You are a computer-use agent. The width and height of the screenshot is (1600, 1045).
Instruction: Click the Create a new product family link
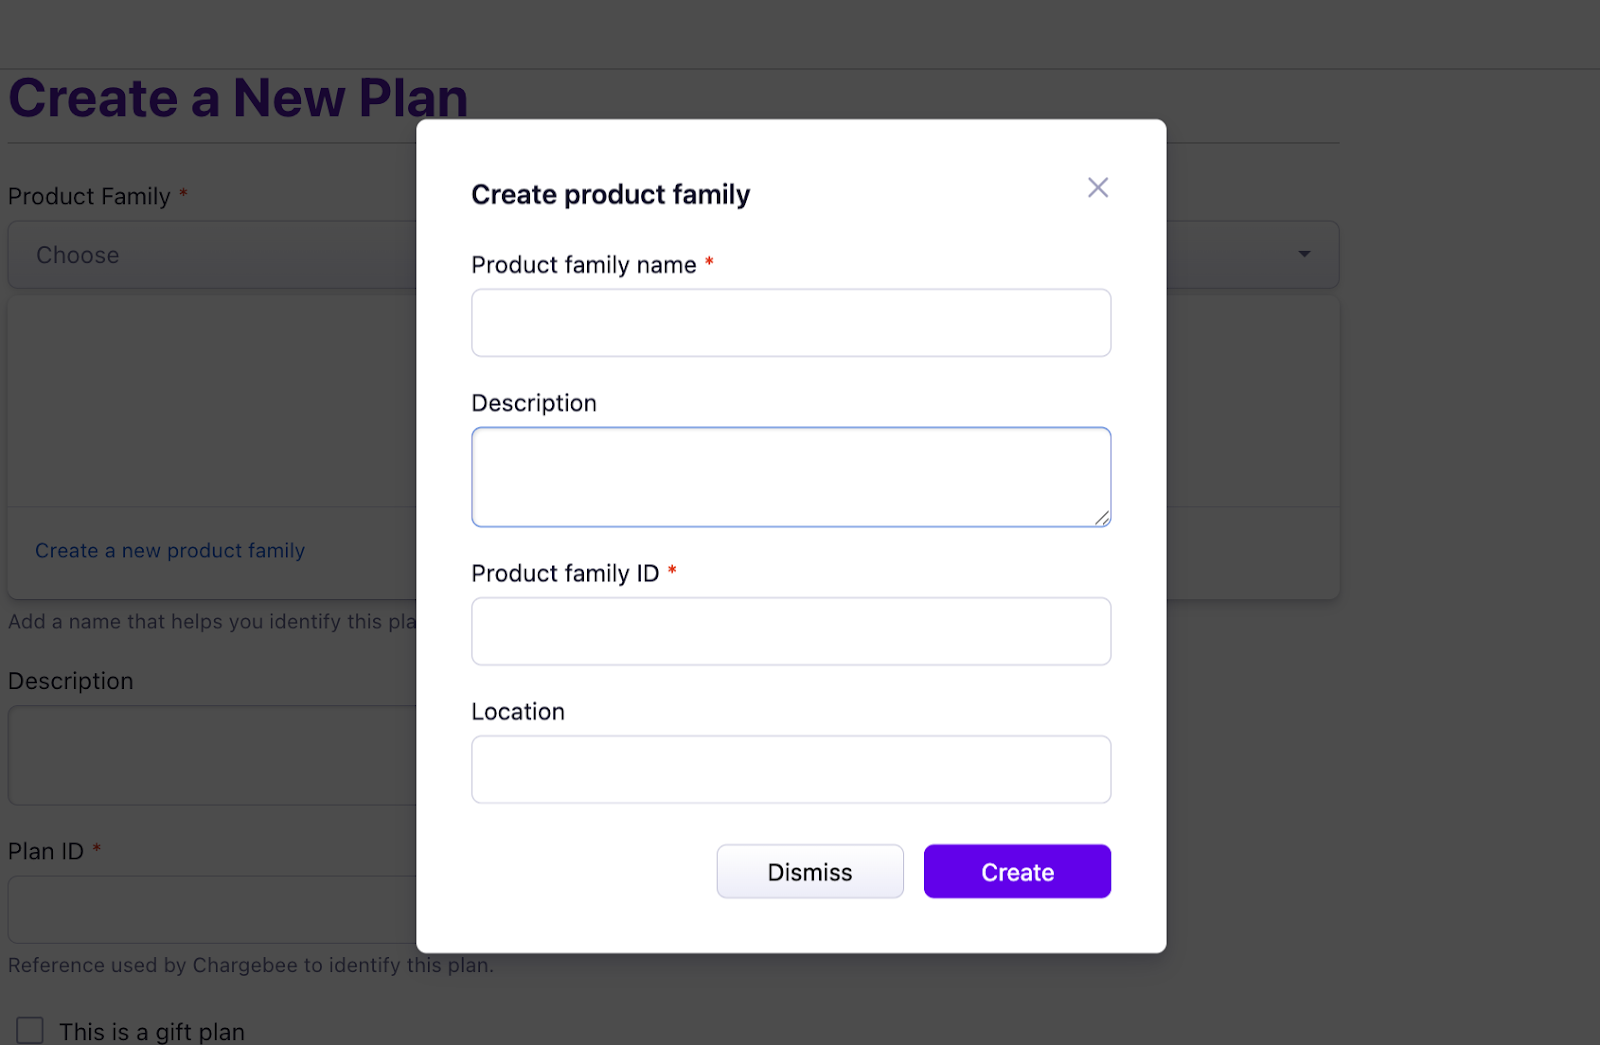(x=170, y=551)
